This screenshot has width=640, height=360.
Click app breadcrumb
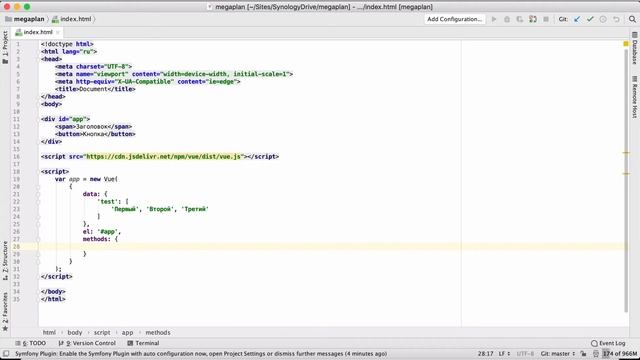pyautogui.click(x=127, y=333)
